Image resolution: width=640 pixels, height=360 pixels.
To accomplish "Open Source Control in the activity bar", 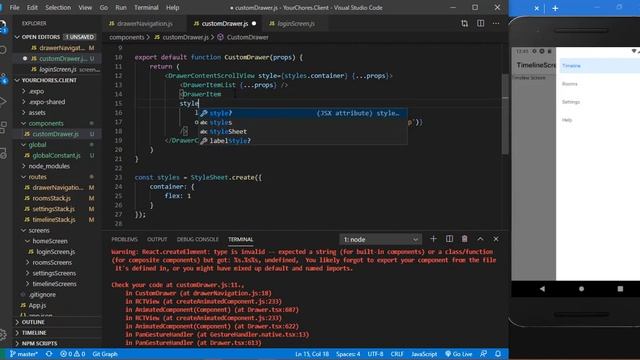I will pyautogui.click(x=4, y=78).
